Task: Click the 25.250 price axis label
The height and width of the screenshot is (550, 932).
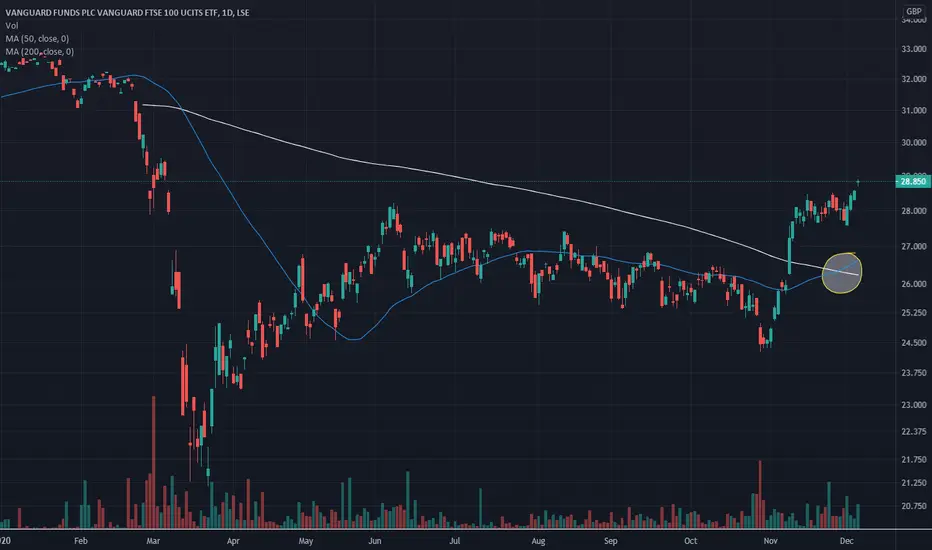Action: [x=914, y=313]
